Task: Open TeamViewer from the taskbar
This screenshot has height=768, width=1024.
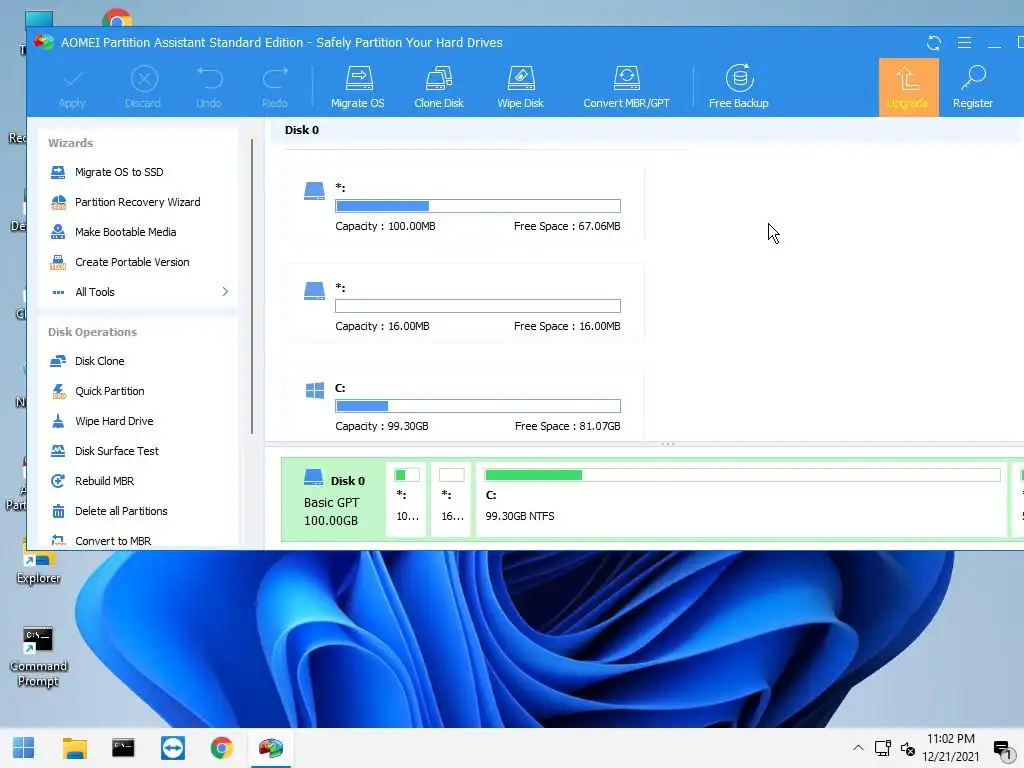Action: (173, 748)
